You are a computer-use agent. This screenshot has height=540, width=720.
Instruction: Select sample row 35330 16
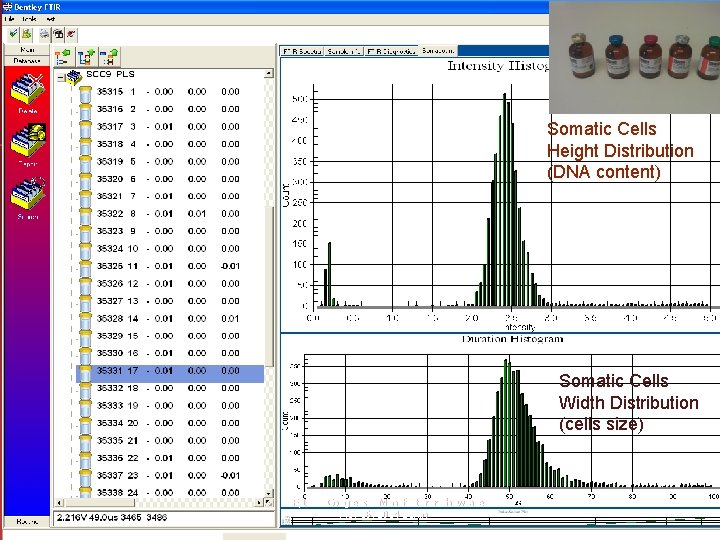tap(168, 353)
